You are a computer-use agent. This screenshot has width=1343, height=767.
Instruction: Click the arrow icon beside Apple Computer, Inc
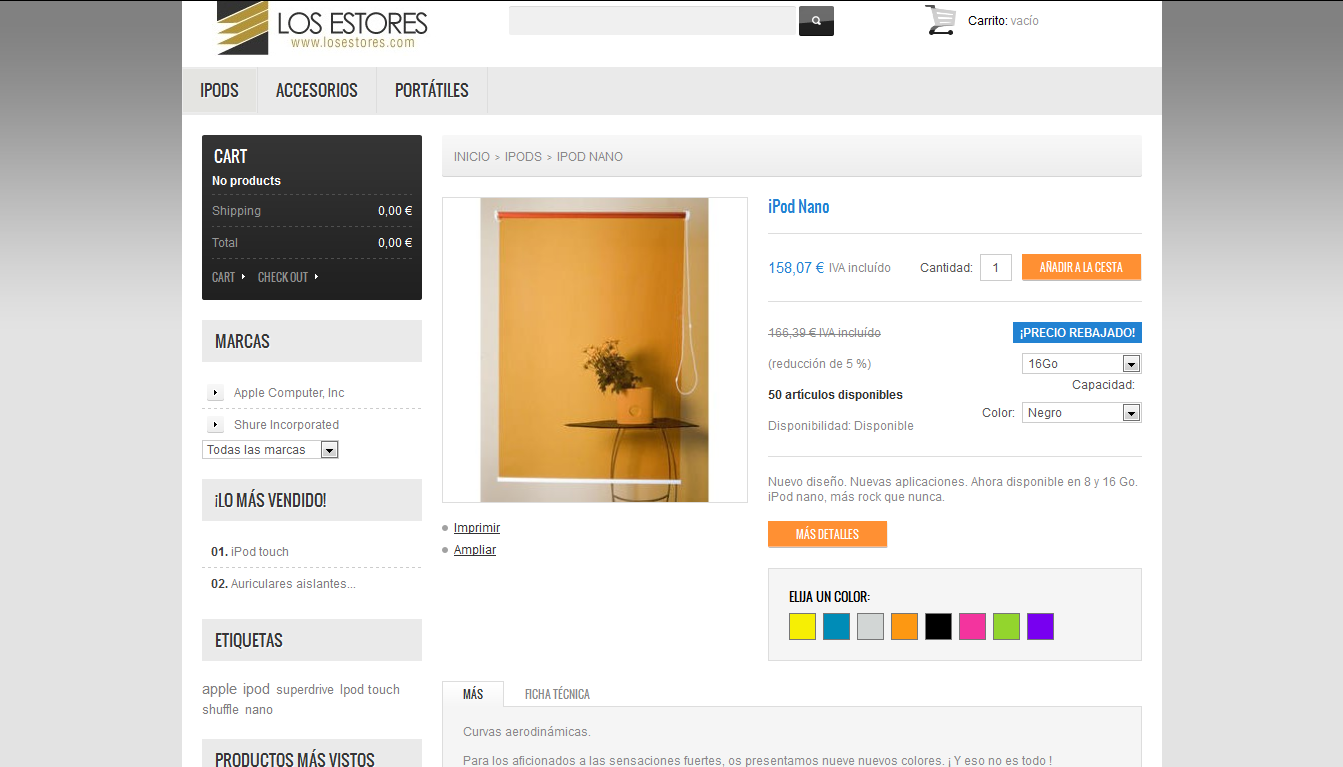click(215, 393)
